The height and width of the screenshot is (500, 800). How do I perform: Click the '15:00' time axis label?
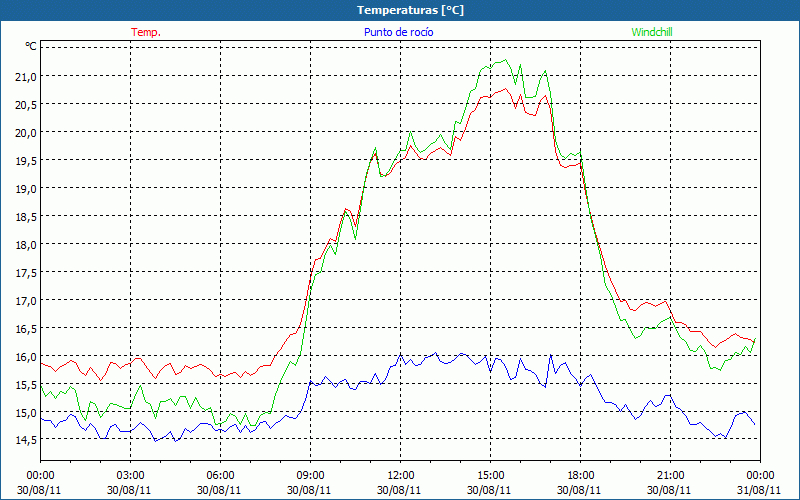click(490, 476)
